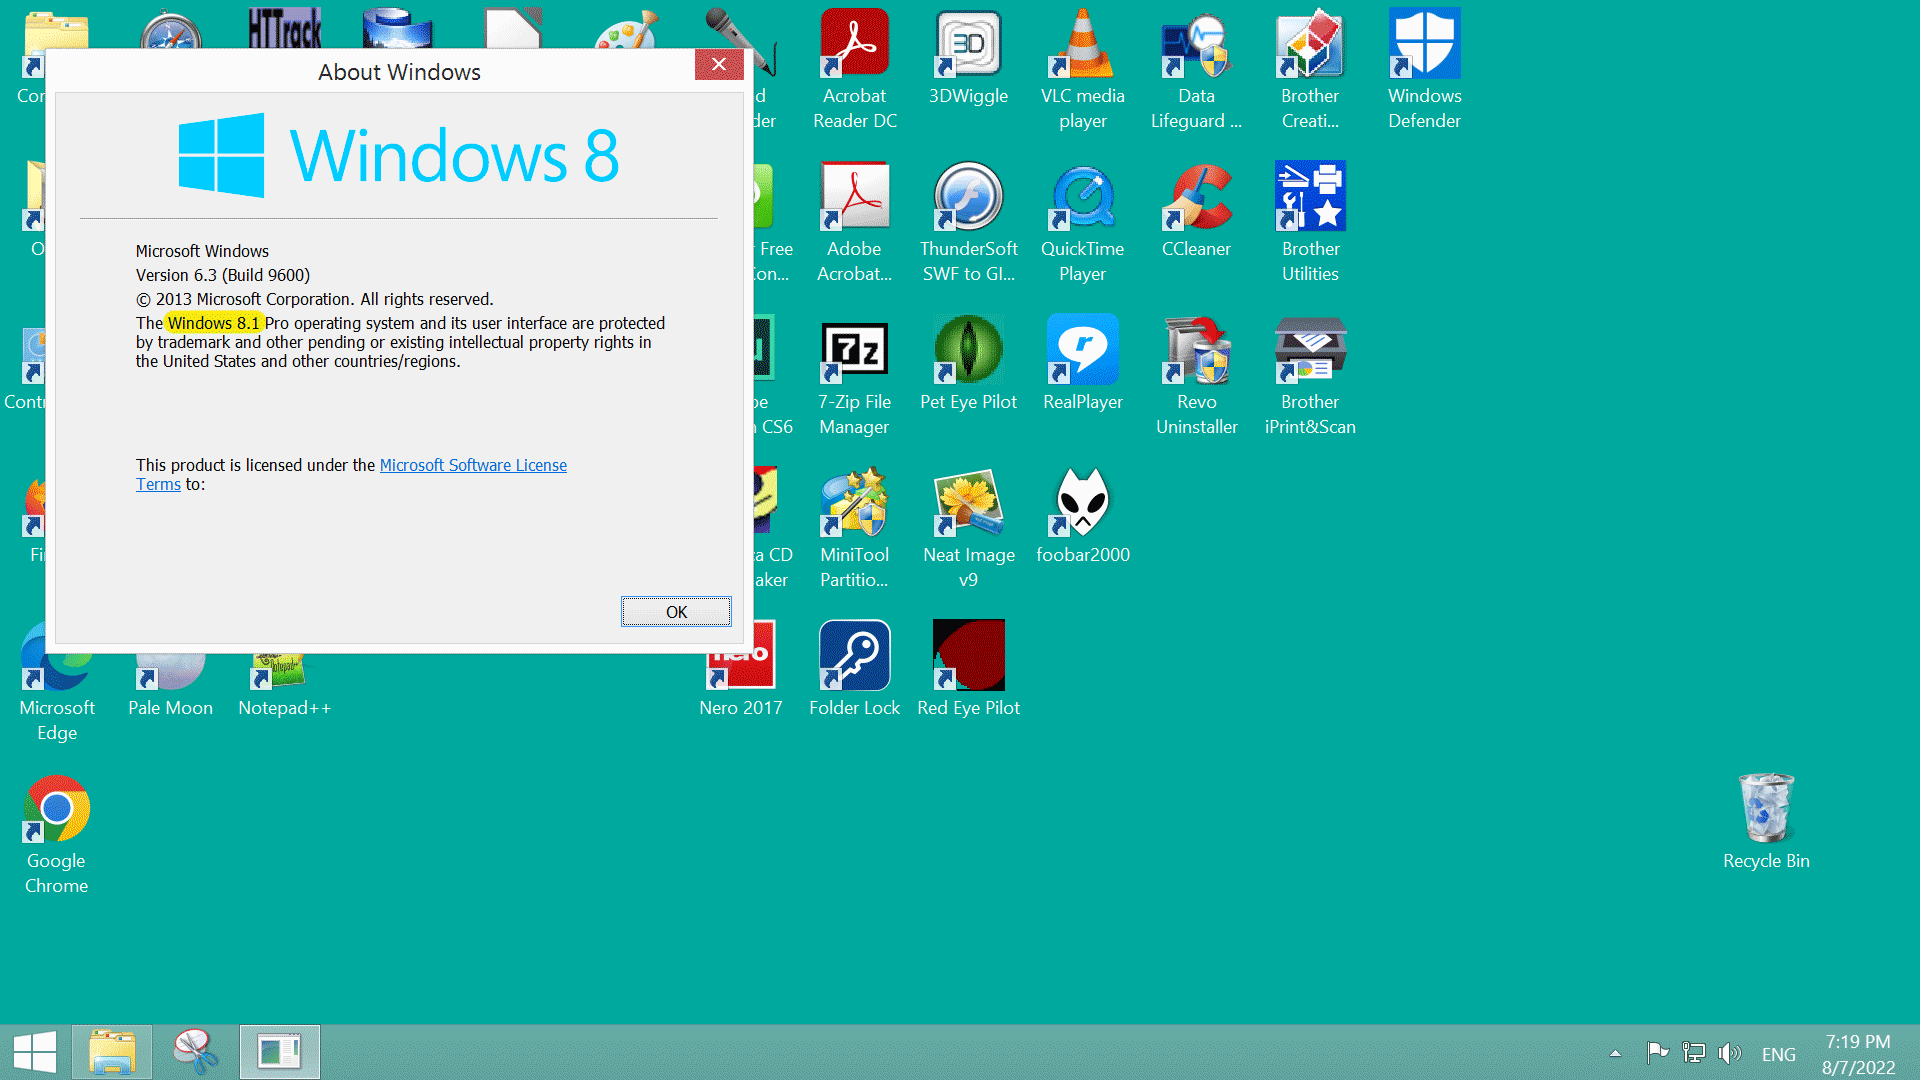Screen dimensions: 1920x1080
Task: Click the Brother Utilities icon
Action: pos(1310,223)
